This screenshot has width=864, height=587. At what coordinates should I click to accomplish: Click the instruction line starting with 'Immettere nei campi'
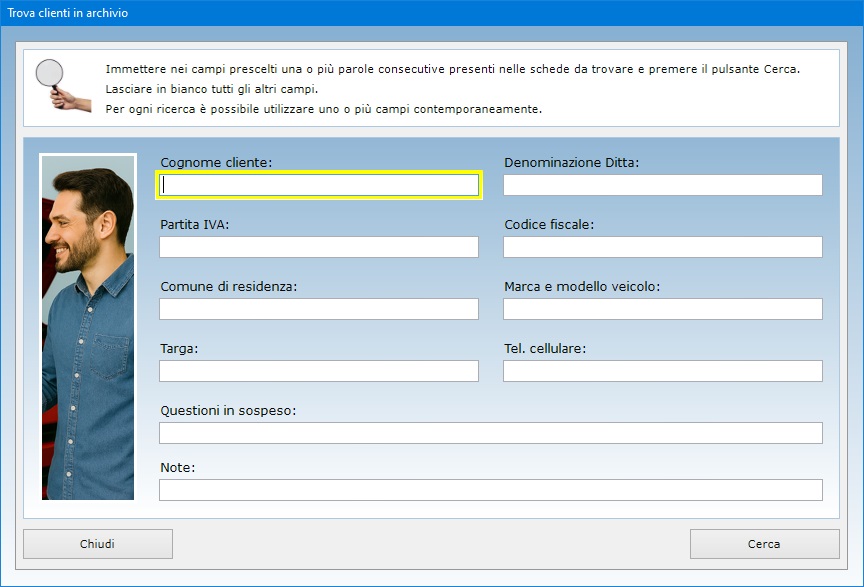452,70
